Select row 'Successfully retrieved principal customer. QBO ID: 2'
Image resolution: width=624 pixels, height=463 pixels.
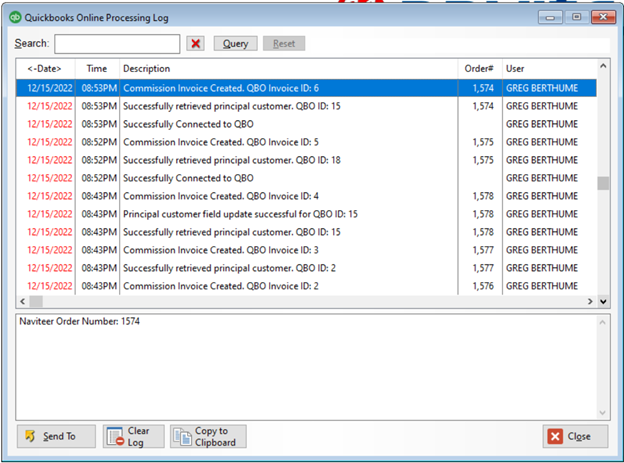pos(306,268)
